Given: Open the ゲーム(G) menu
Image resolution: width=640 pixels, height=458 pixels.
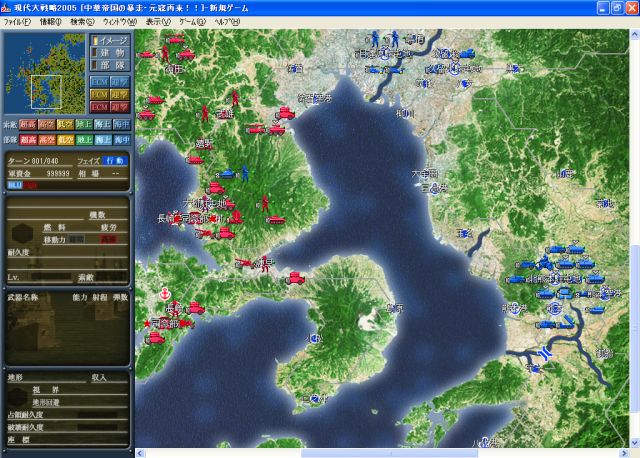Looking at the screenshot, I should (x=192, y=22).
